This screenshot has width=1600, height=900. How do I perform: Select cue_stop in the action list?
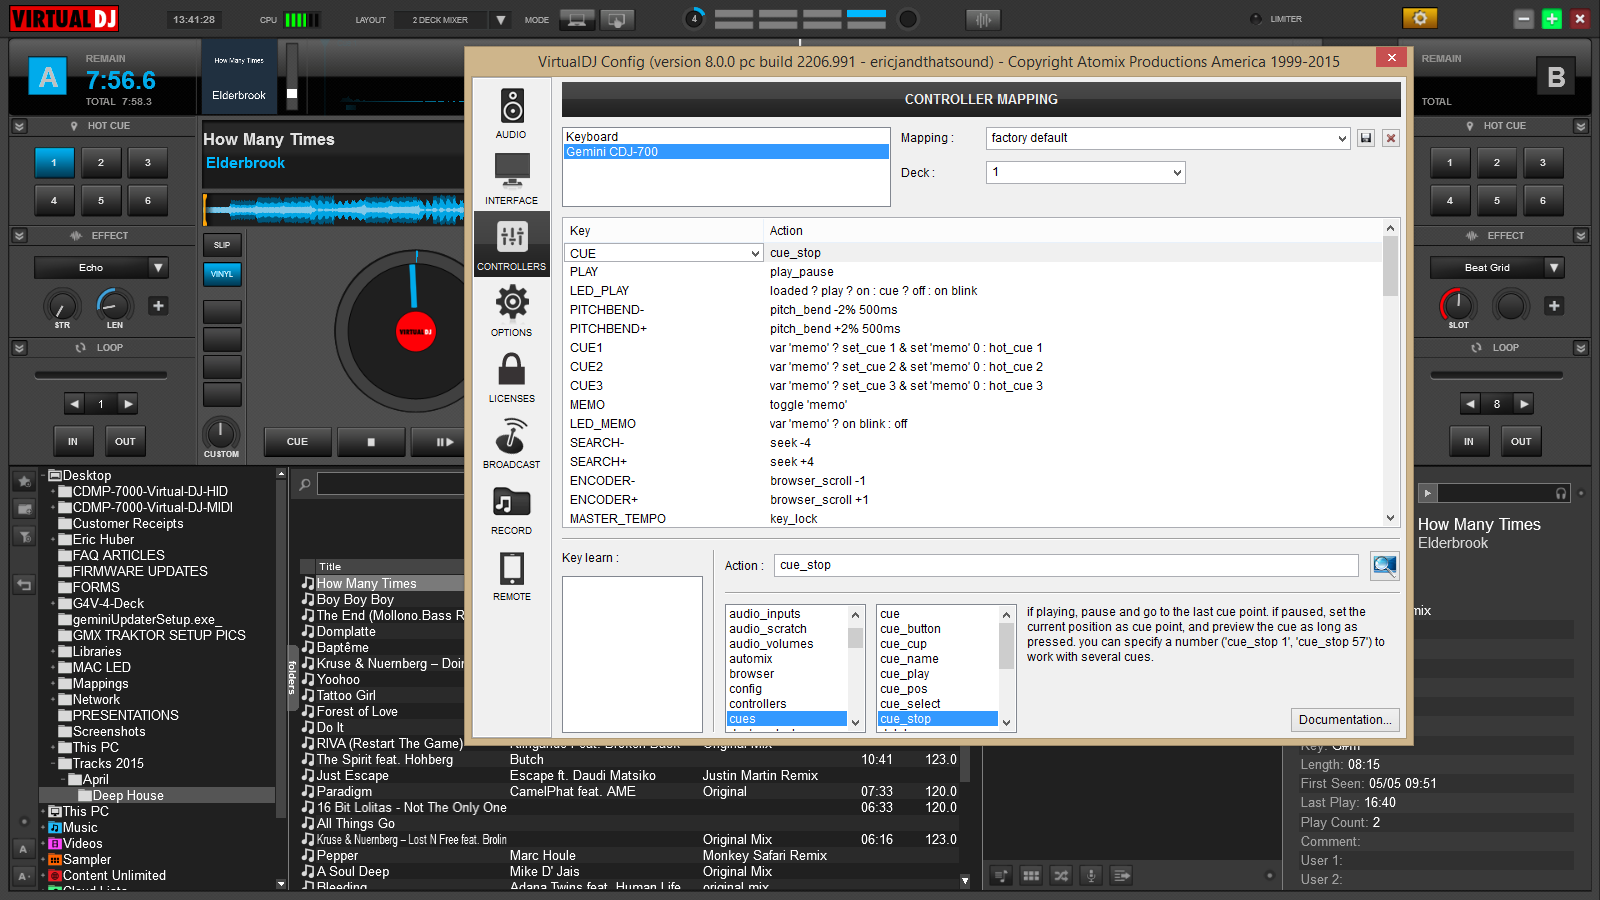(938, 718)
